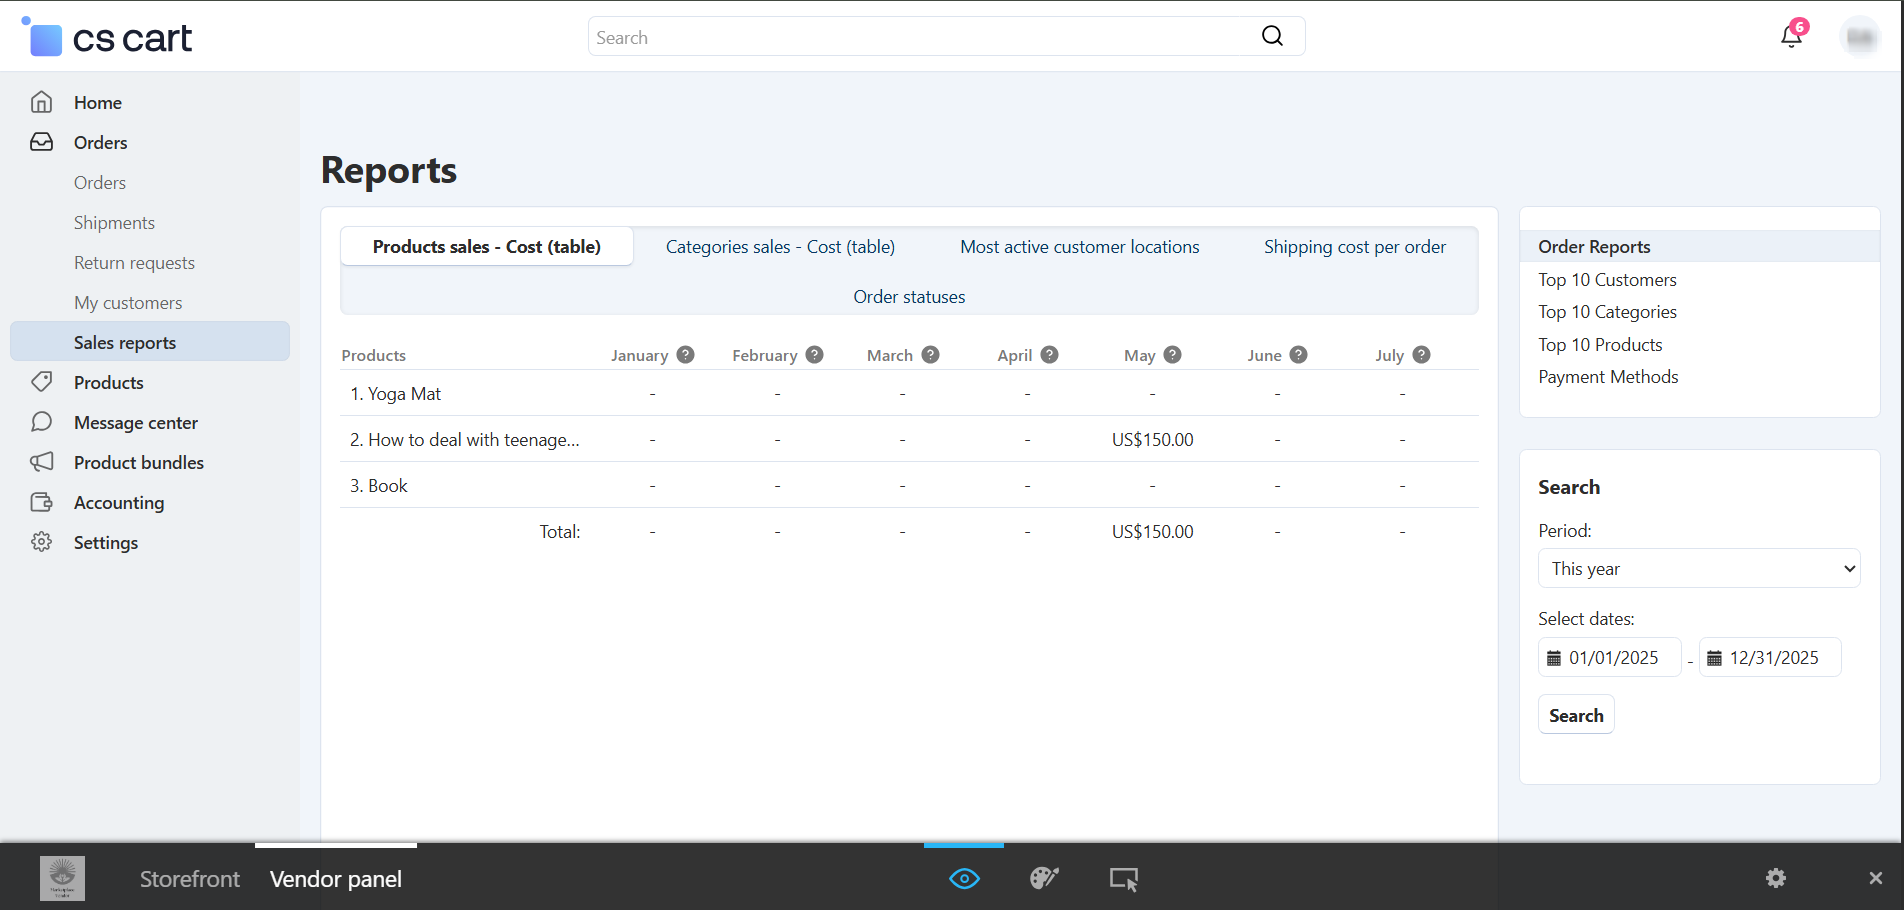Toggle the preview mode eye icon

coord(964,879)
